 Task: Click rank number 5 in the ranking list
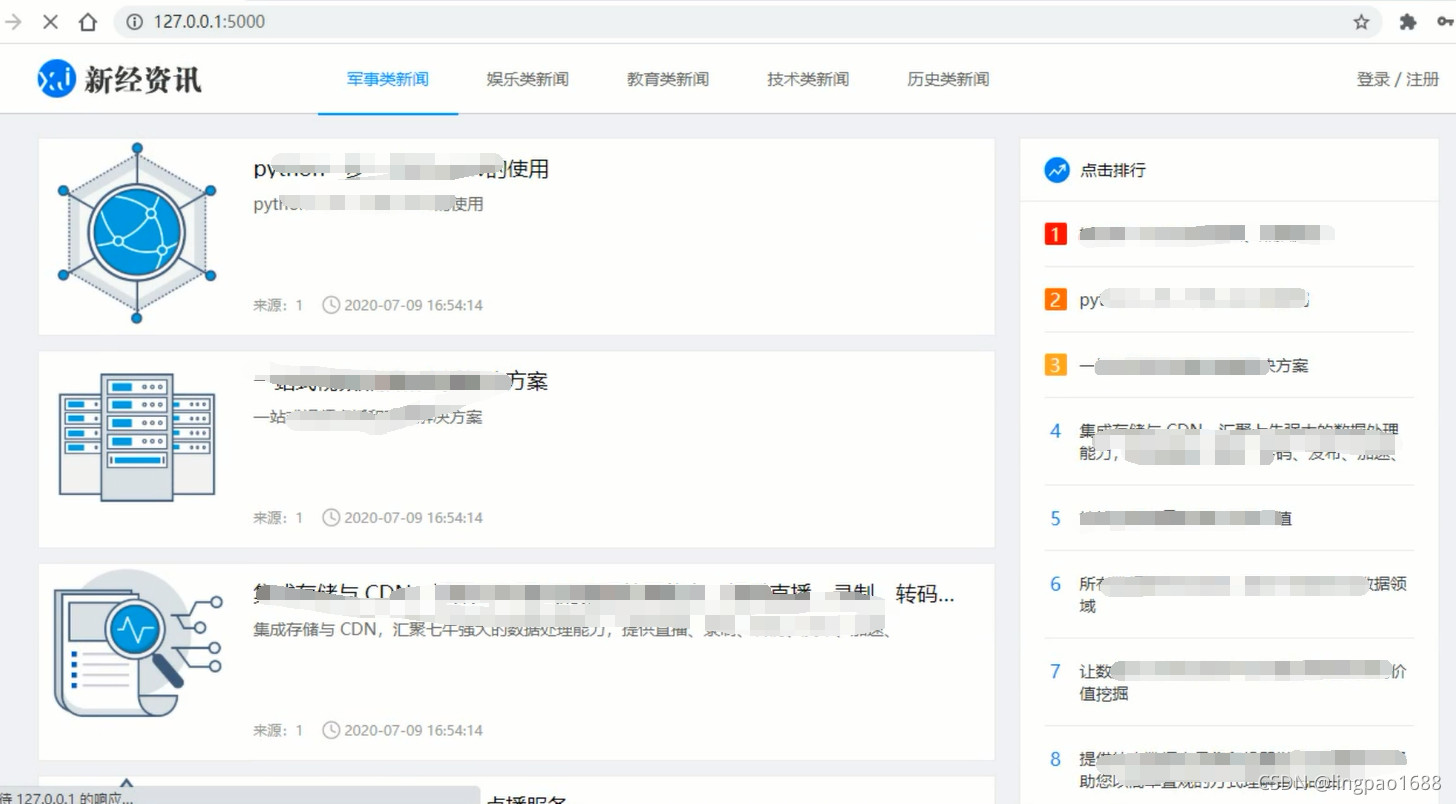point(1055,518)
